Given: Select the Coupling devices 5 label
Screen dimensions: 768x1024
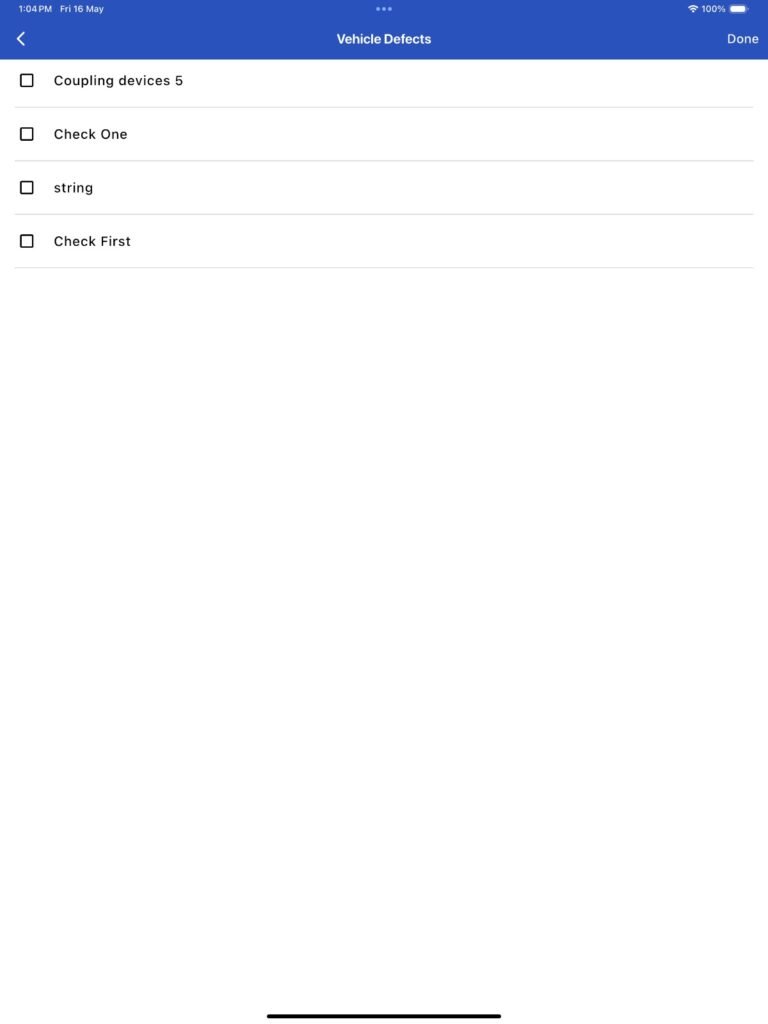Looking at the screenshot, I should (x=118, y=81).
